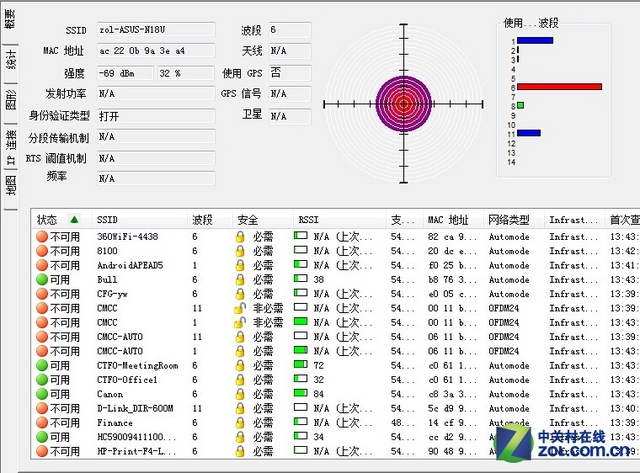The width and height of the screenshot is (640, 473).
Task: Click the red status icon for D-Link_DIR-600M
Action: (42, 408)
